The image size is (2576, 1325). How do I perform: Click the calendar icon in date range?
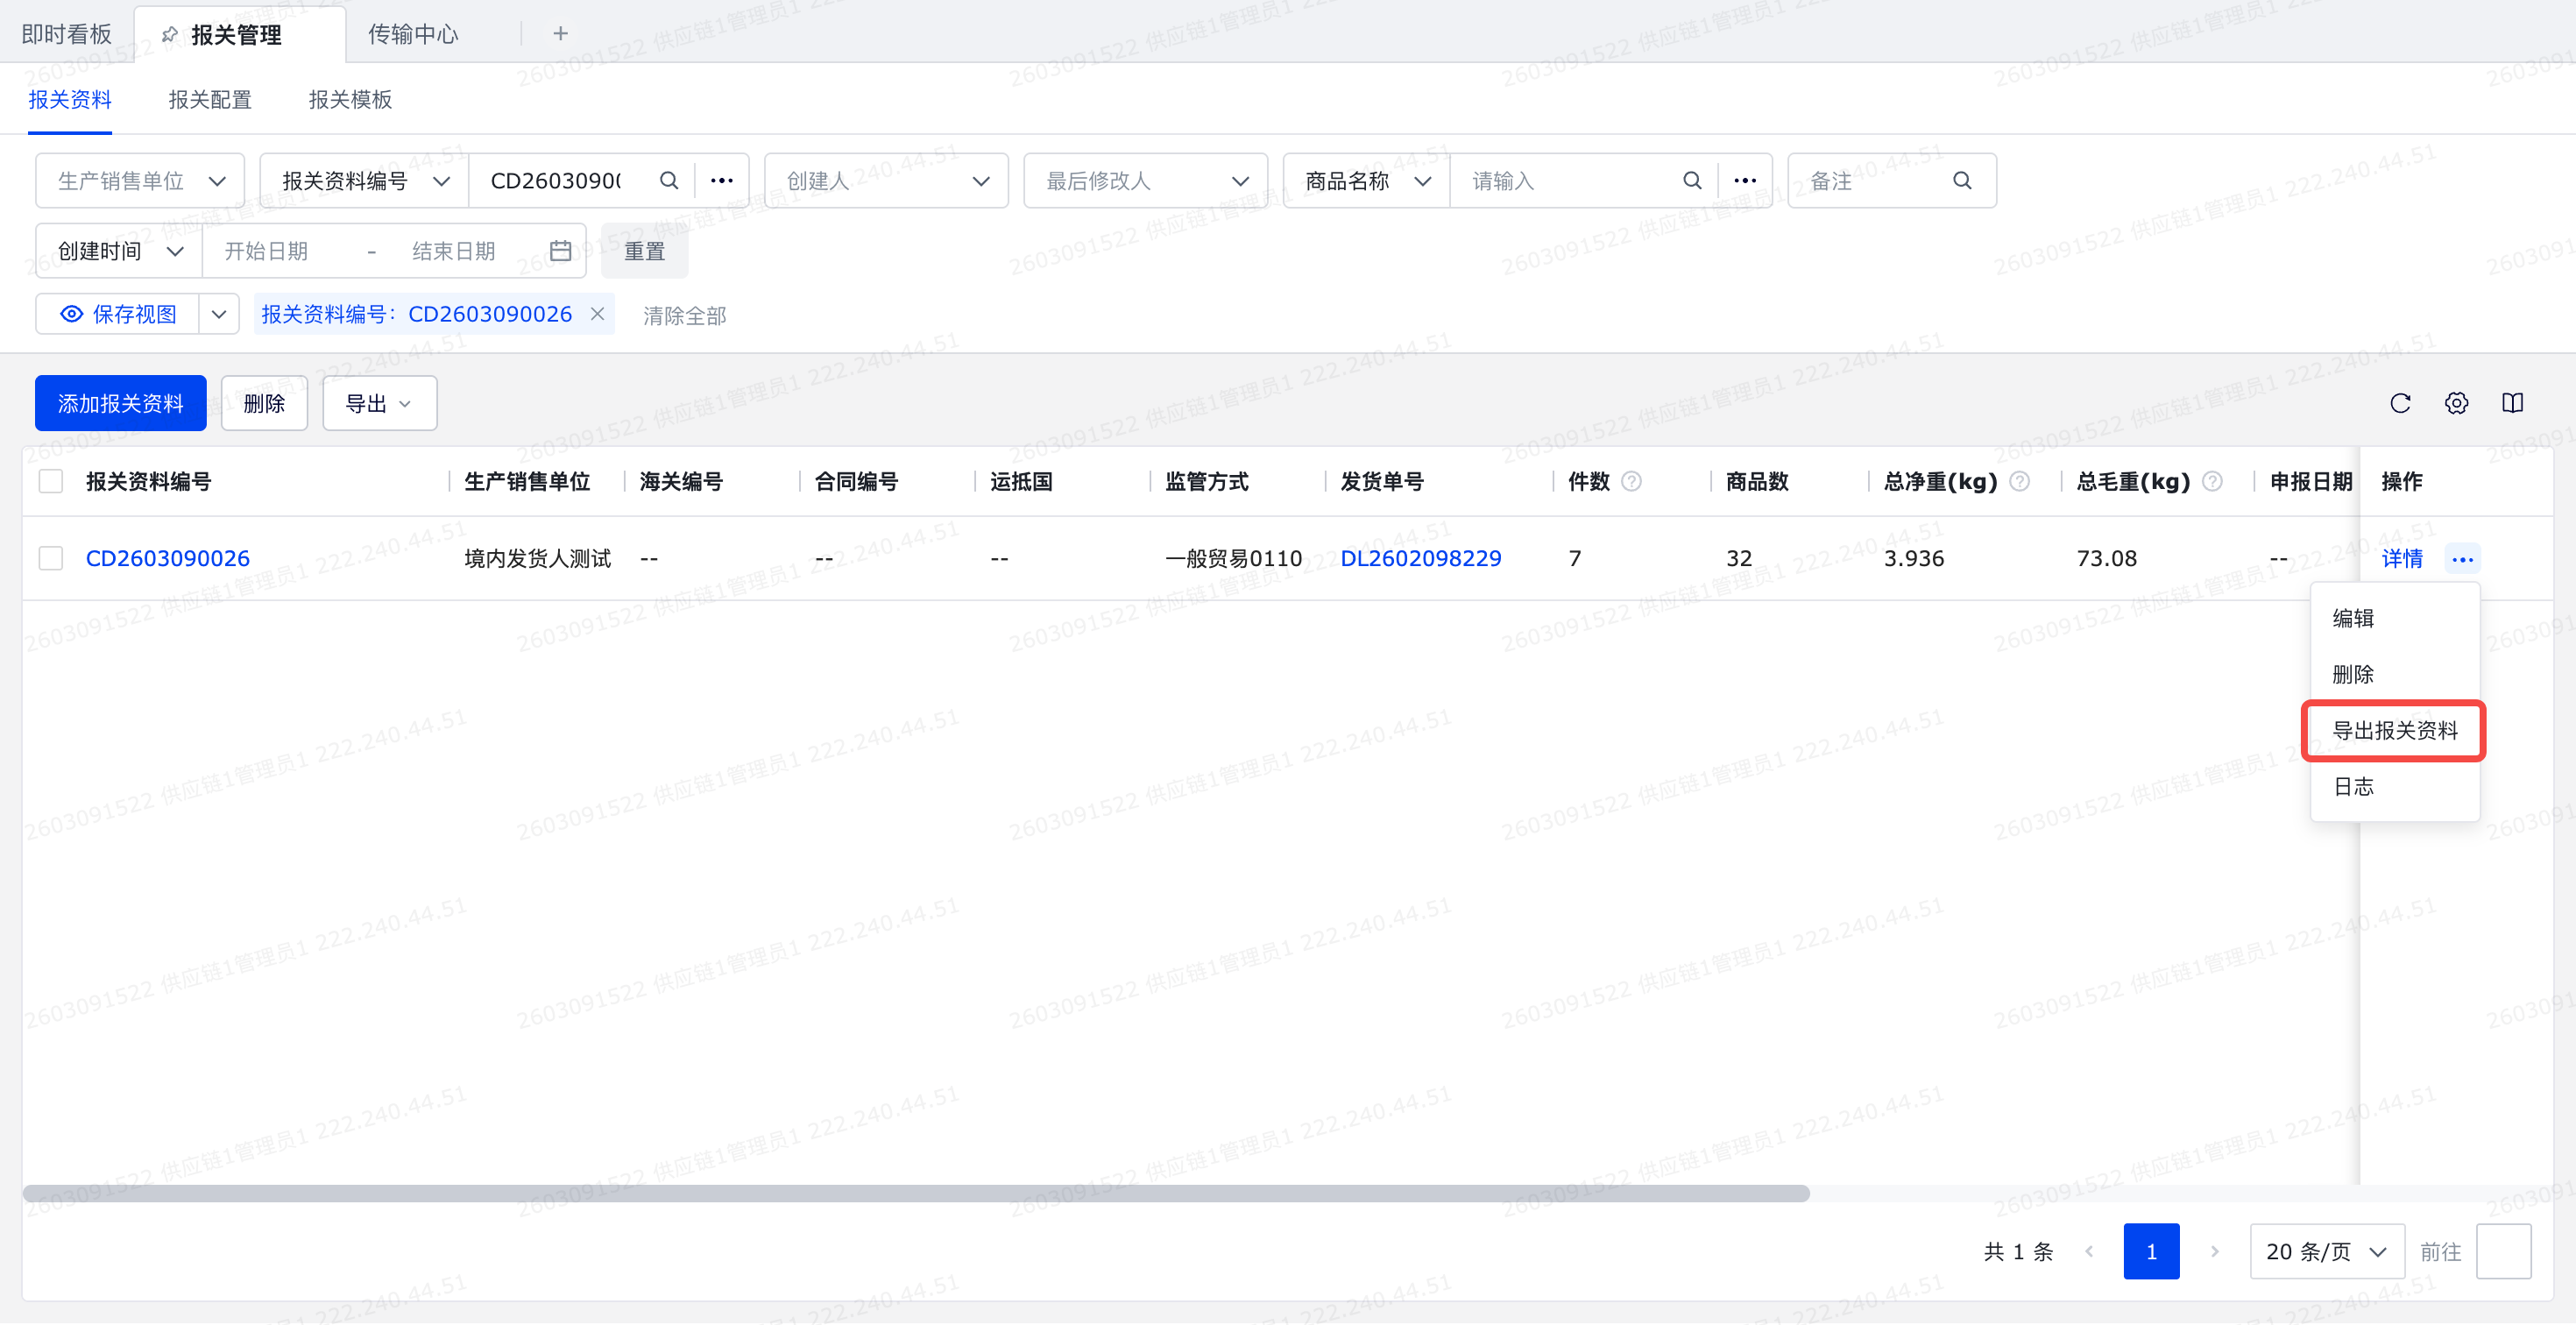click(x=561, y=250)
